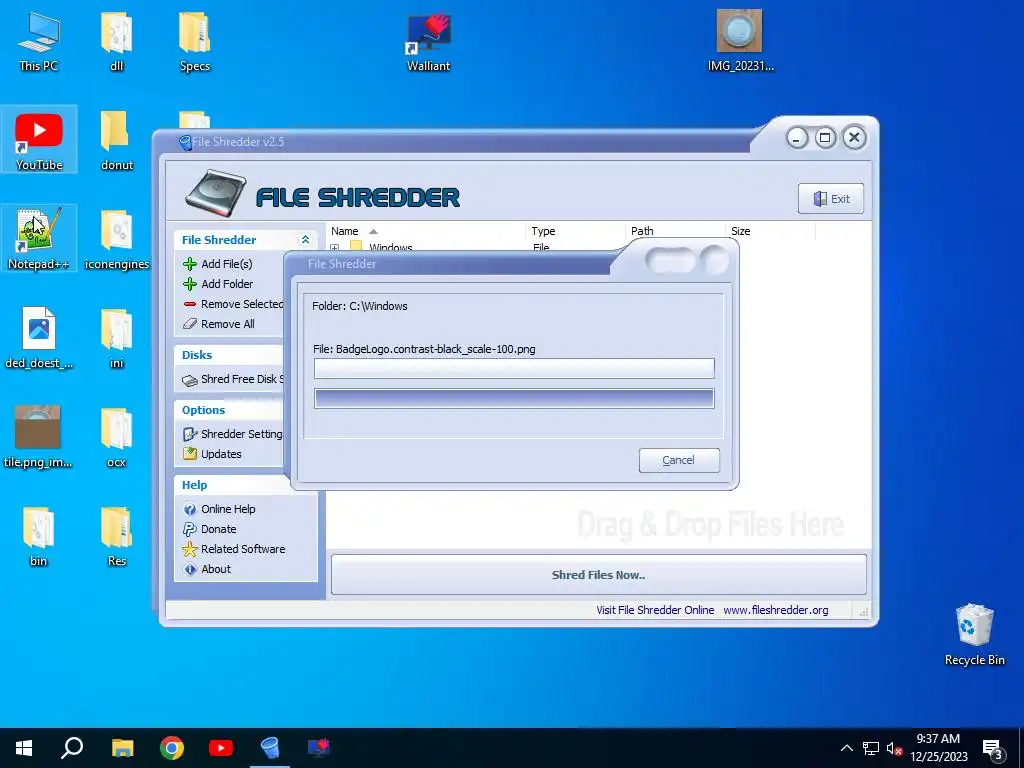Viewport: 1024px width, 768px height.
Task: Select the ded_doest image file on desktop
Action: [39, 338]
